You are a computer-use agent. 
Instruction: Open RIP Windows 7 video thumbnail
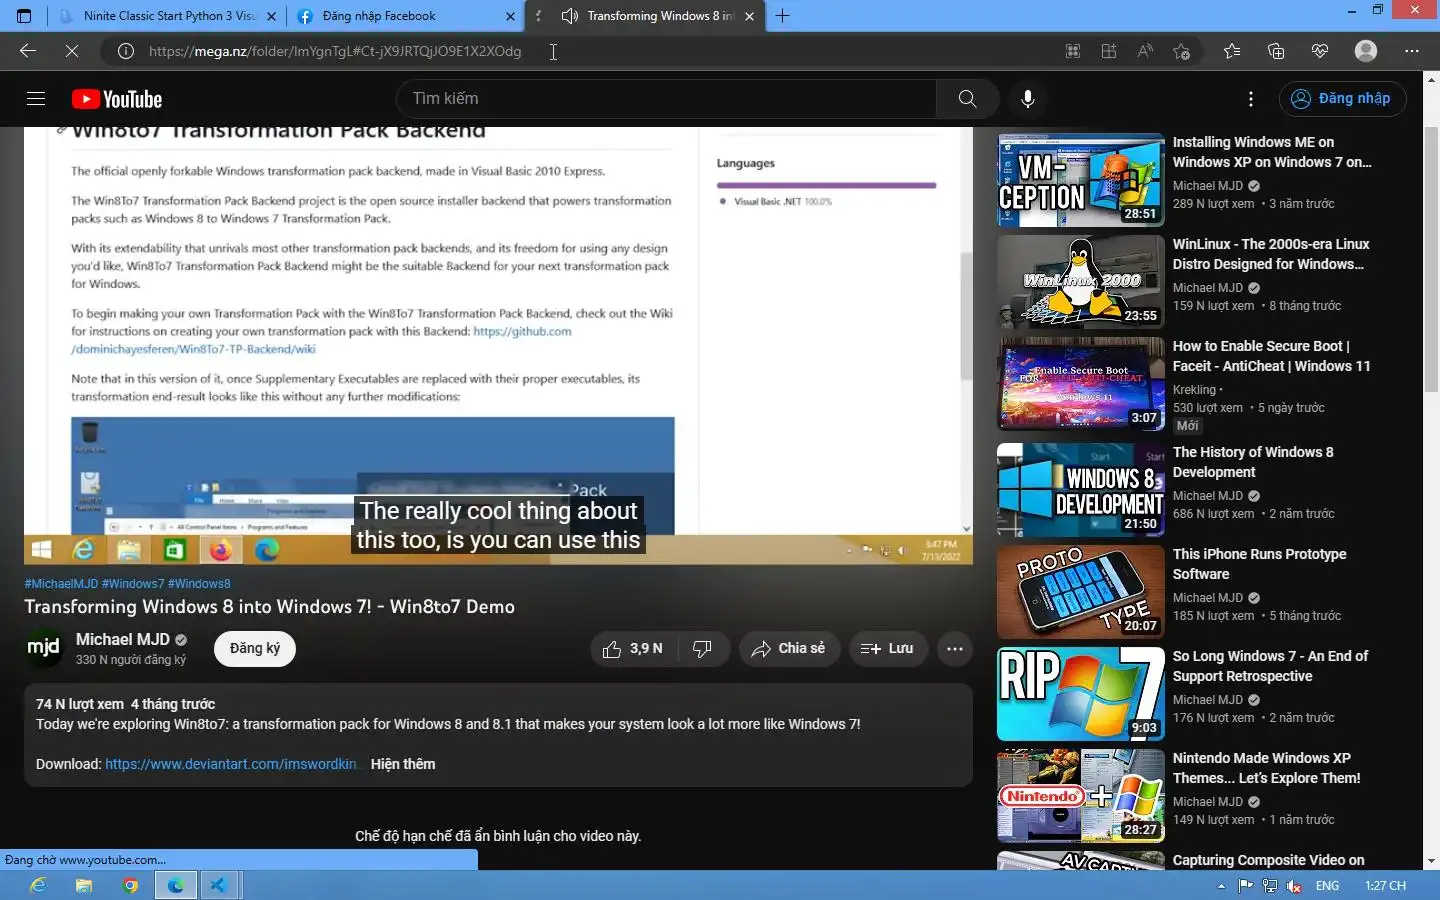point(1081,694)
